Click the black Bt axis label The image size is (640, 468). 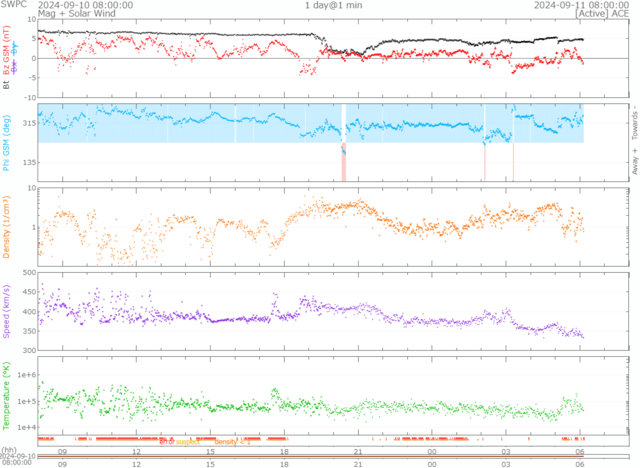(x=7, y=85)
